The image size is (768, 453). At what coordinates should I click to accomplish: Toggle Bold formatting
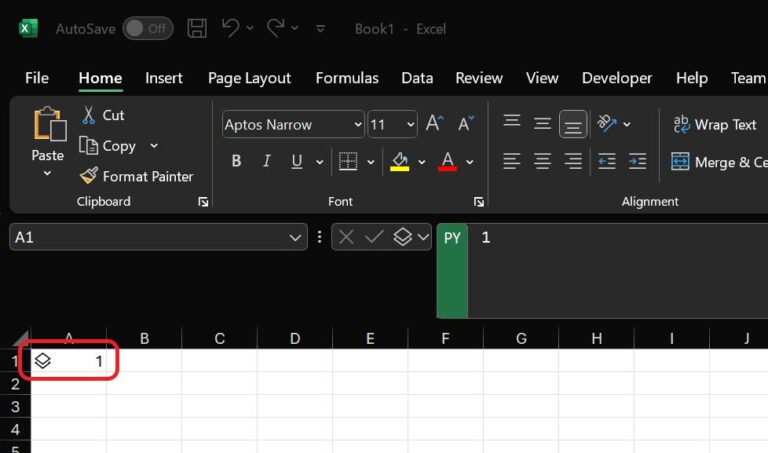click(x=236, y=161)
